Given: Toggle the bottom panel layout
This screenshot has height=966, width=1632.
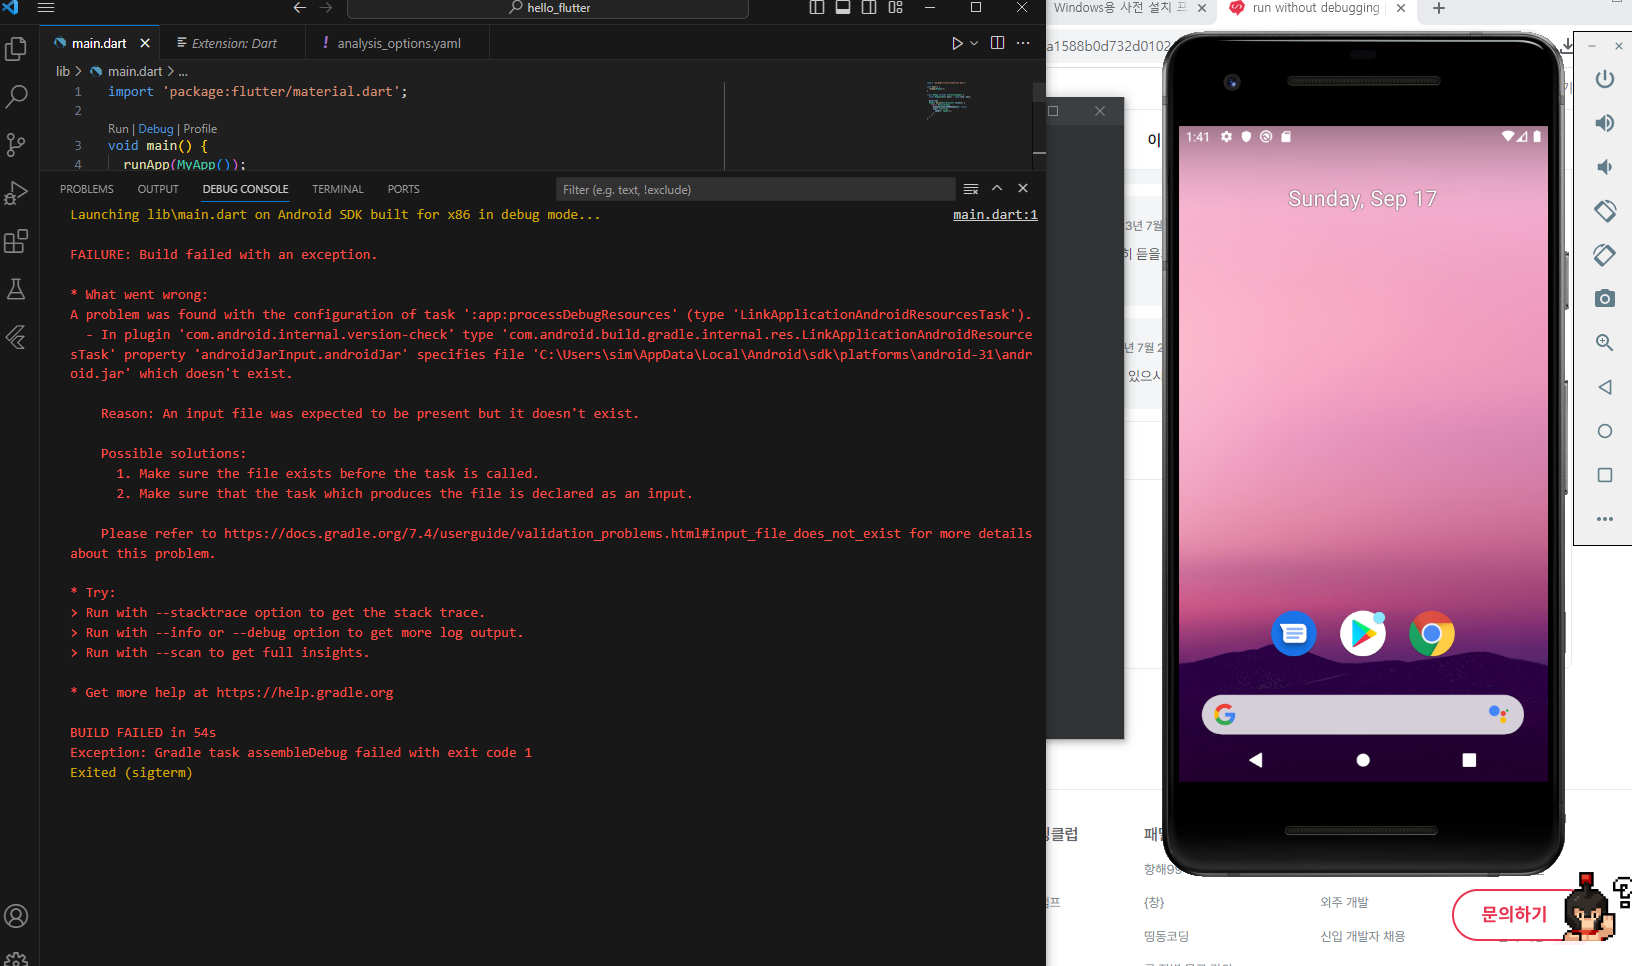Looking at the screenshot, I should tap(843, 7).
